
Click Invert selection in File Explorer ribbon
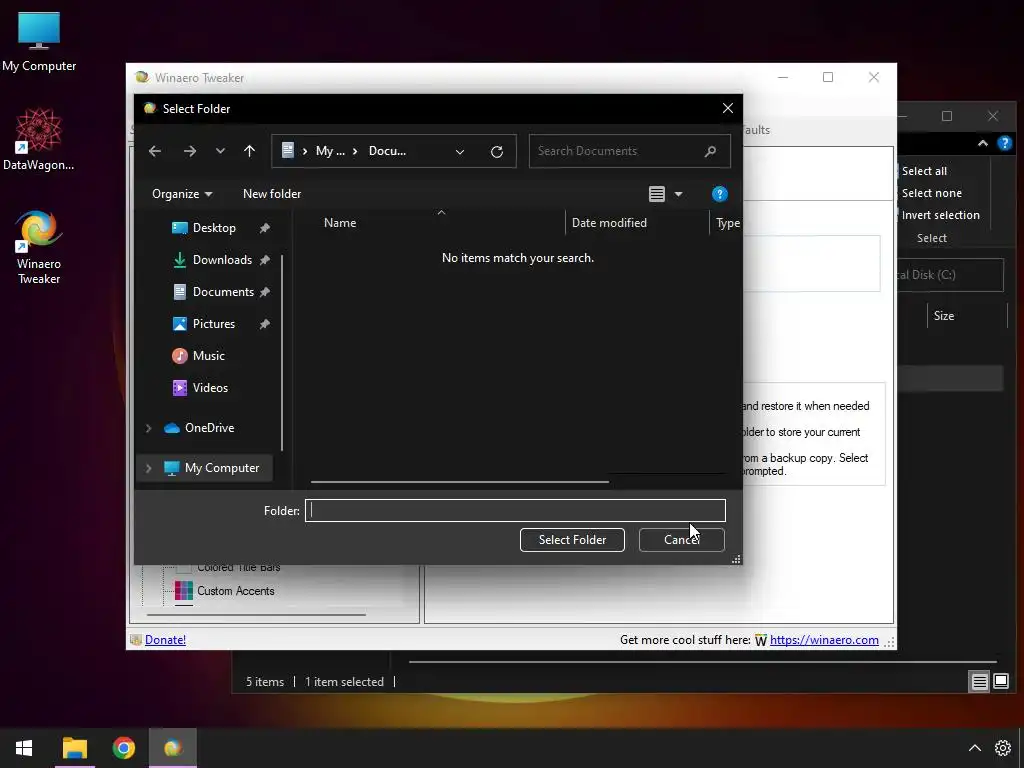[x=940, y=216]
